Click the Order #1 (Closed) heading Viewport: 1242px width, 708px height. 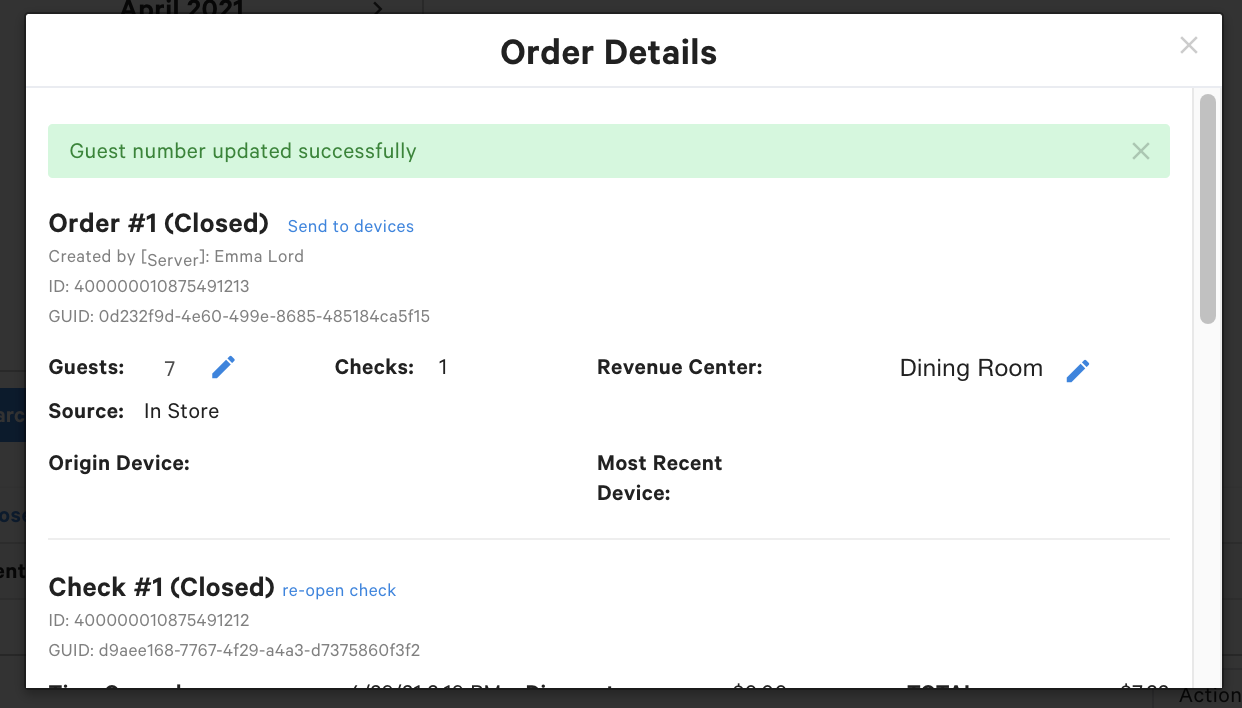coord(159,222)
